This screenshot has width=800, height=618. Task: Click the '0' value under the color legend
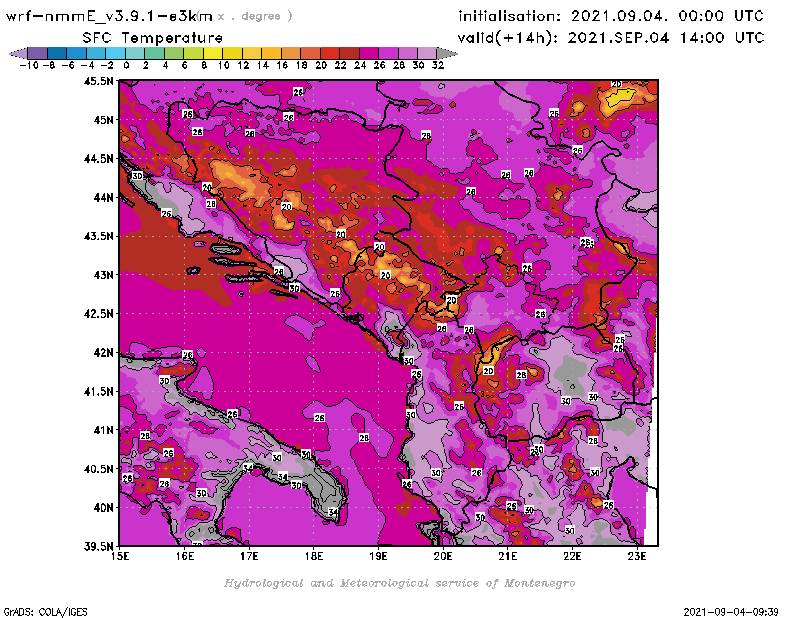[126, 66]
